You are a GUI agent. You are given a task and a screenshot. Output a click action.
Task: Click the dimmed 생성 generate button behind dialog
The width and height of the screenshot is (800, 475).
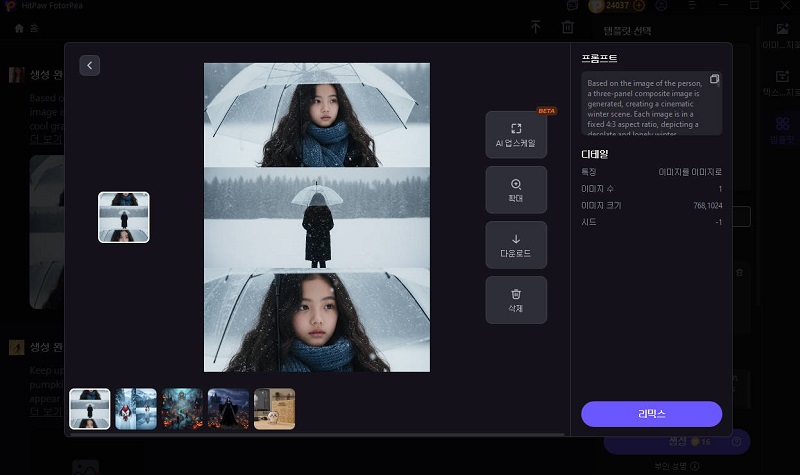pos(677,442)
